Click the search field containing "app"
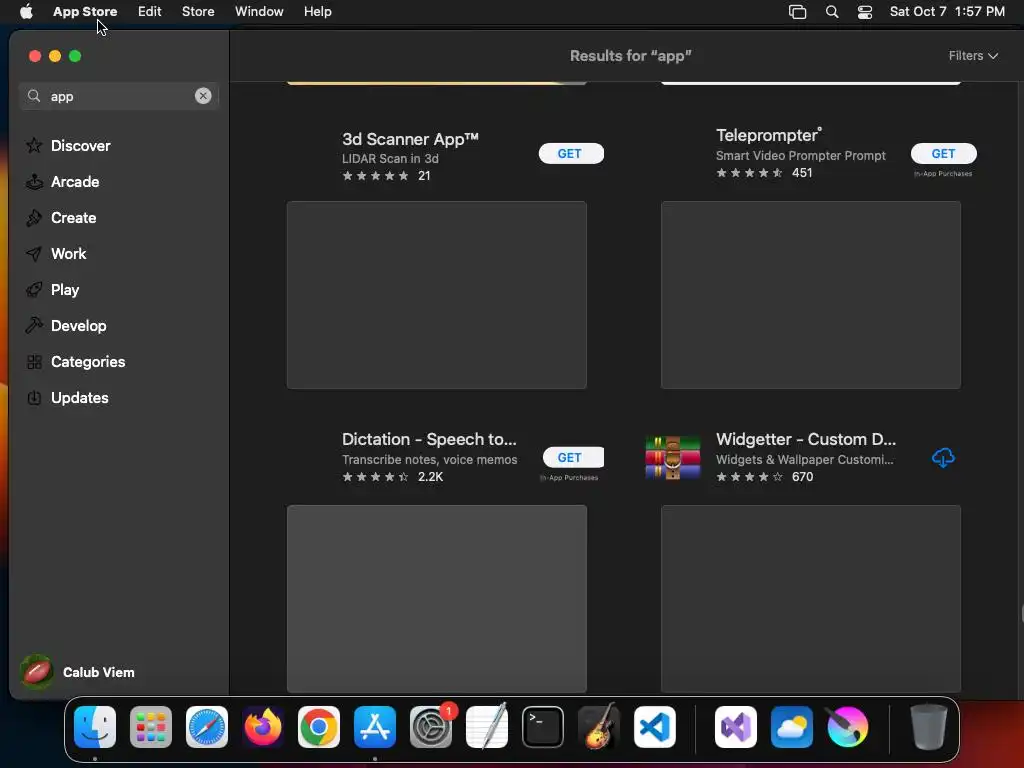This screenshot has height=768, width=1024. (x=119, y=96)
